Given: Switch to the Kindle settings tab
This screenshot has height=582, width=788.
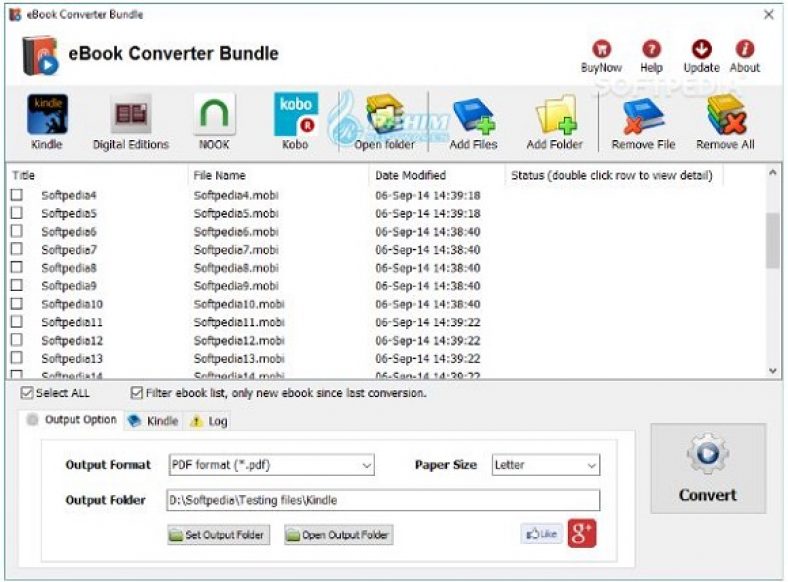Looking at the screenshot, I should tap(154, 421).
